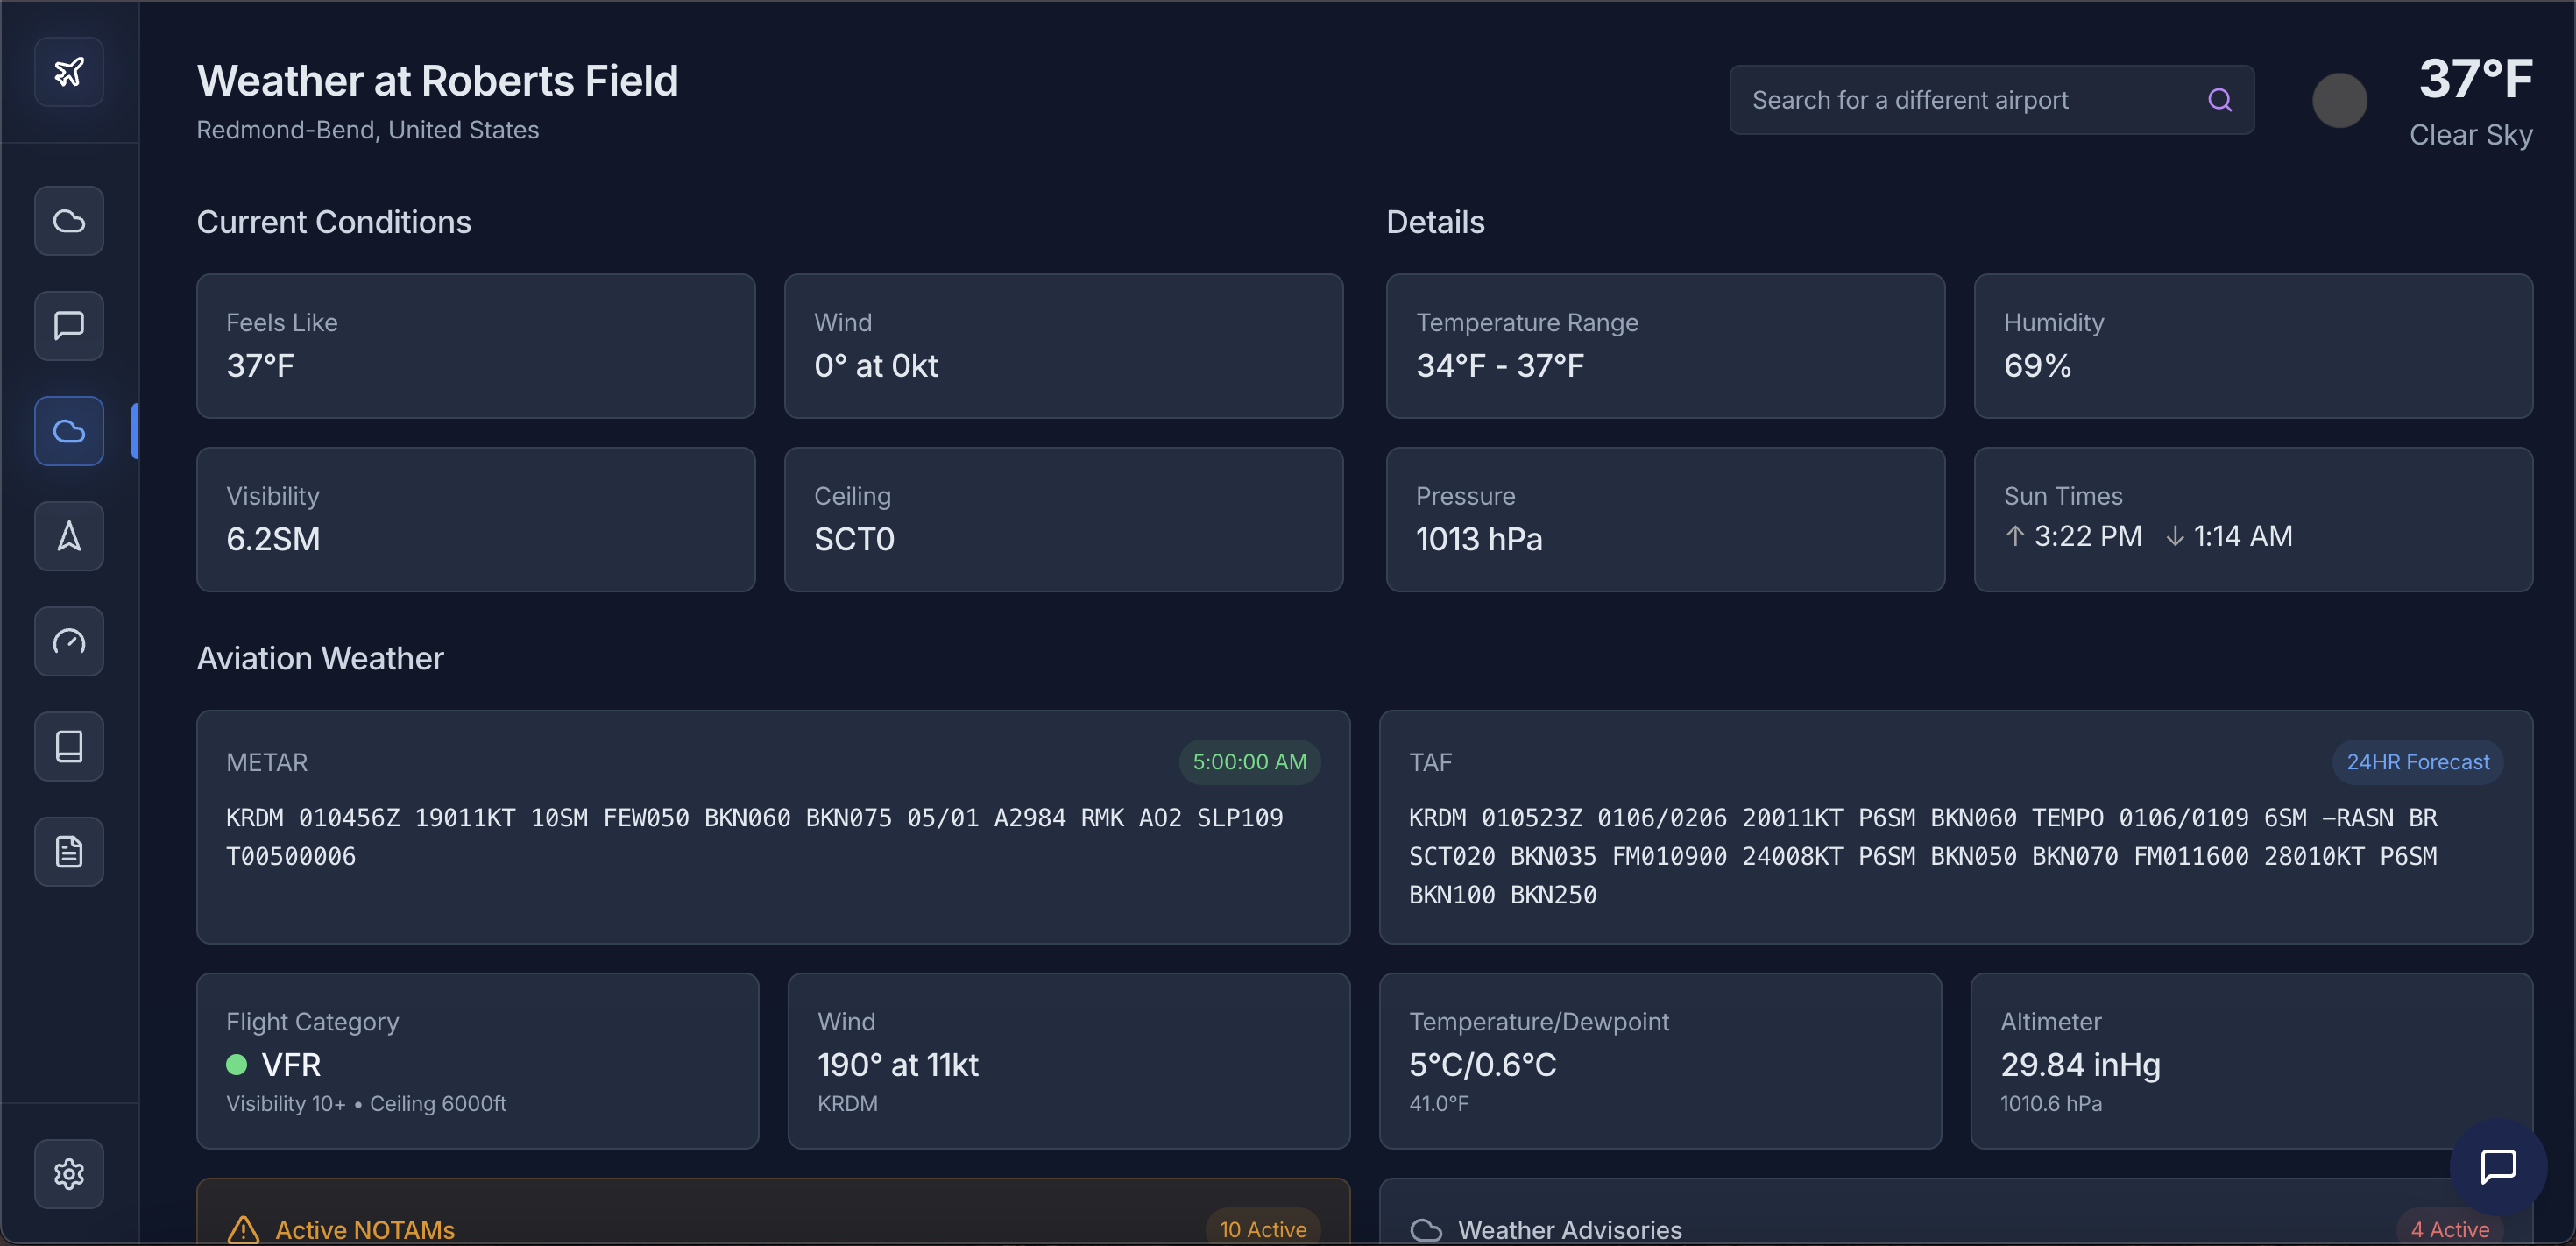
Task: Select the highlighted weather cloud sidebar icon
Action: [69, 431]
